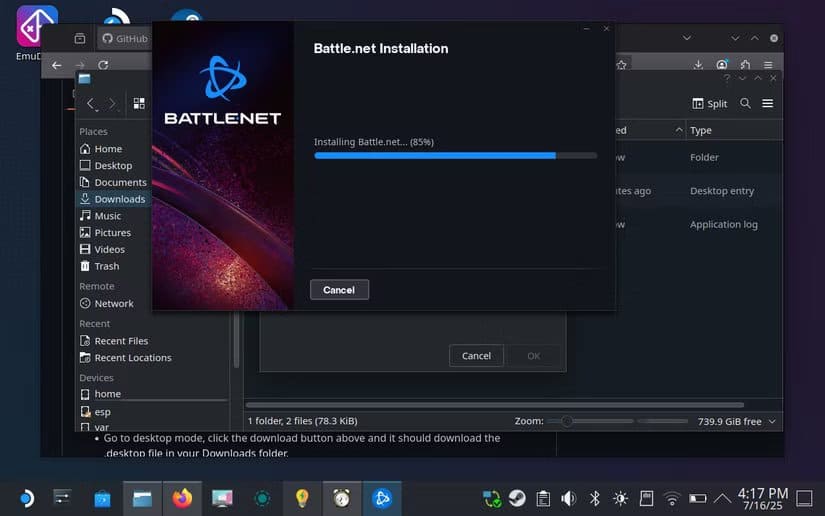Toggle sort order arrow on Modified column
The width and height of the screenshot is (825, 516).
[x=679, y=130]
